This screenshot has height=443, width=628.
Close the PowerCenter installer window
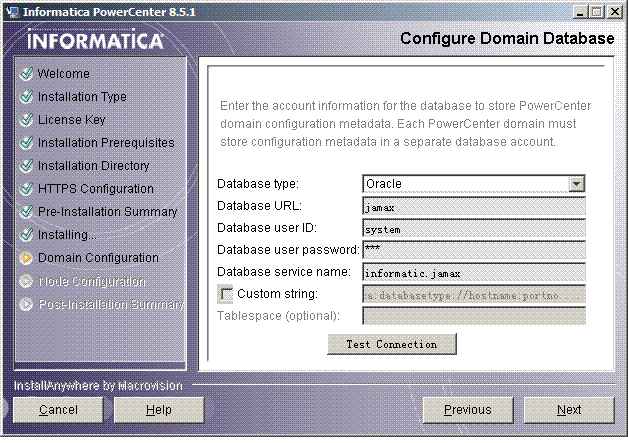[615, 12]
